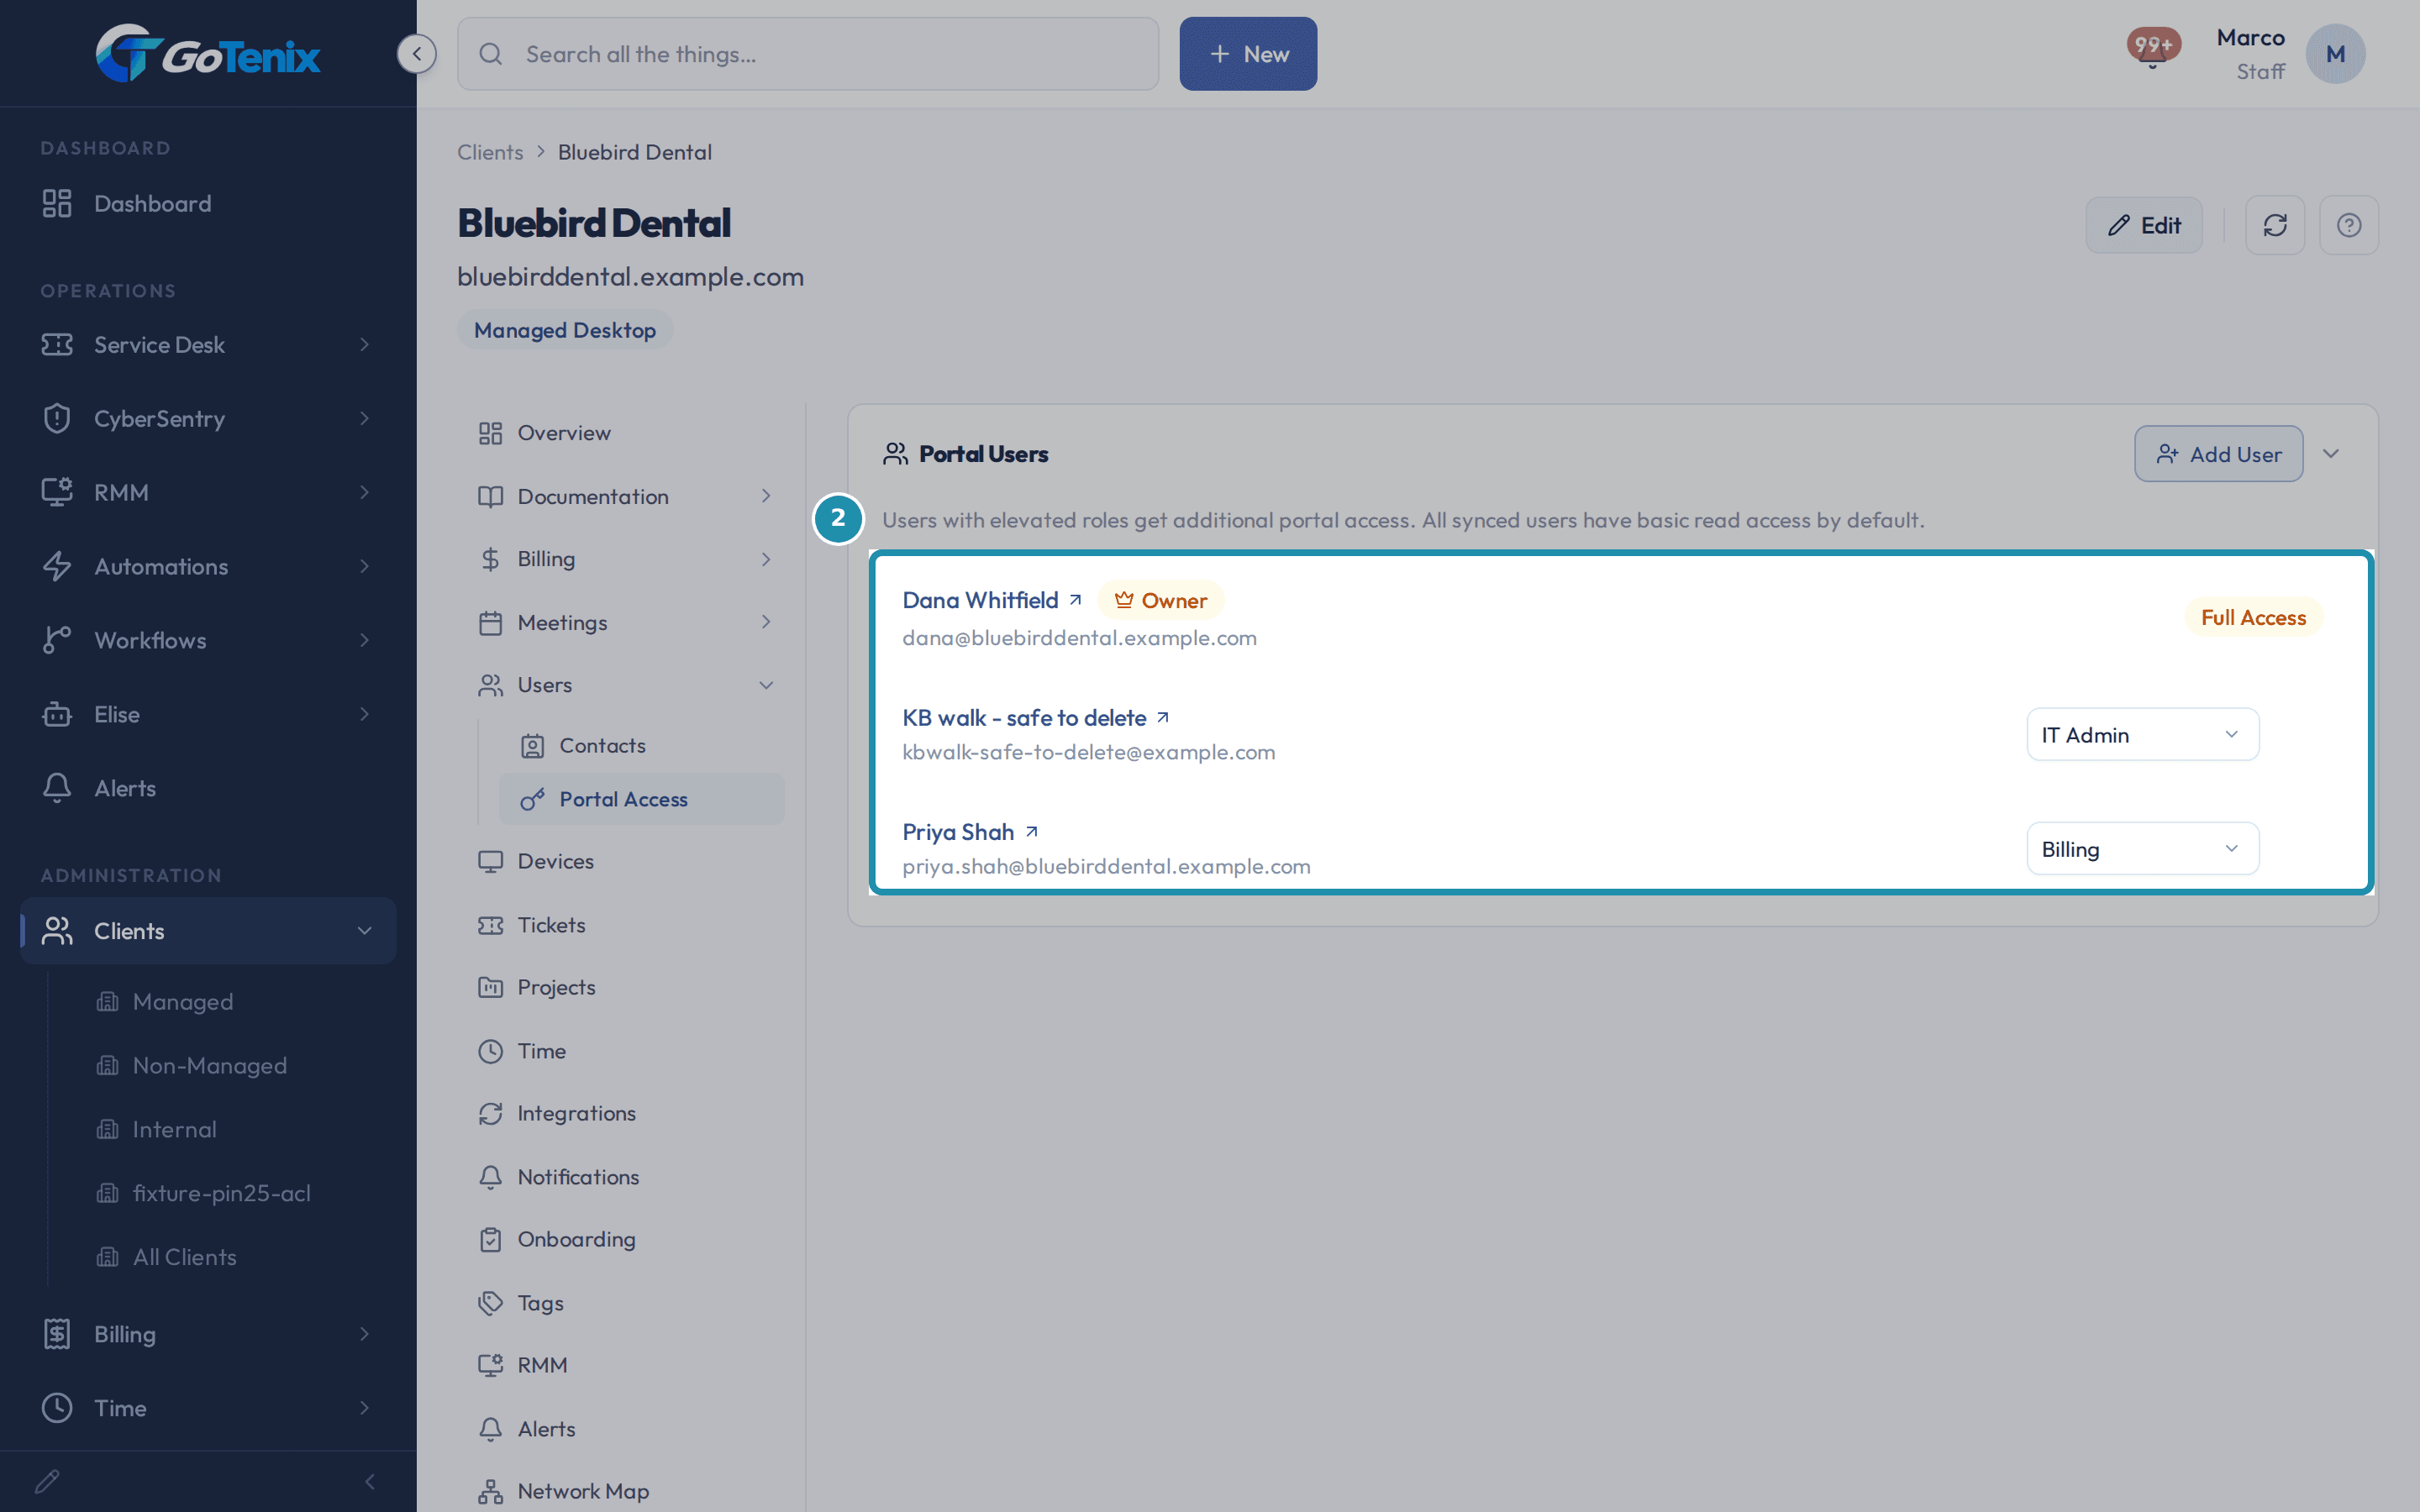
Task: Click the Devices monitor icon
Action: click(490, 861)
